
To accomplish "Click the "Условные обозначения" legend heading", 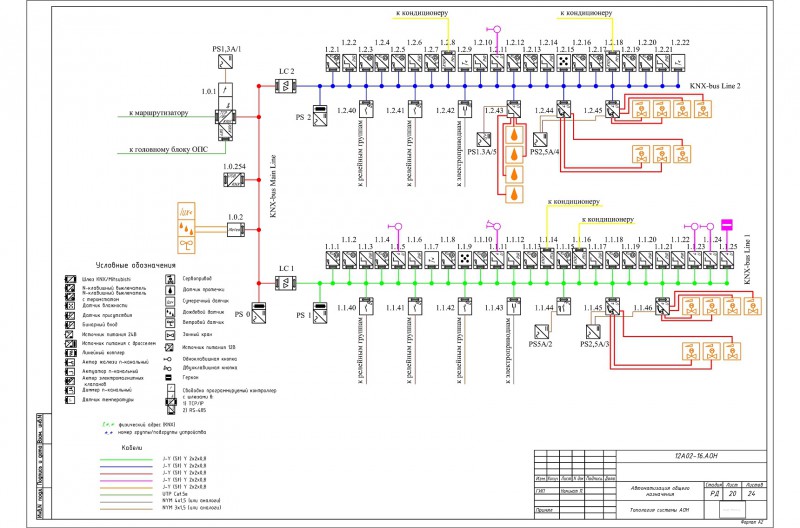I will 136,265.
